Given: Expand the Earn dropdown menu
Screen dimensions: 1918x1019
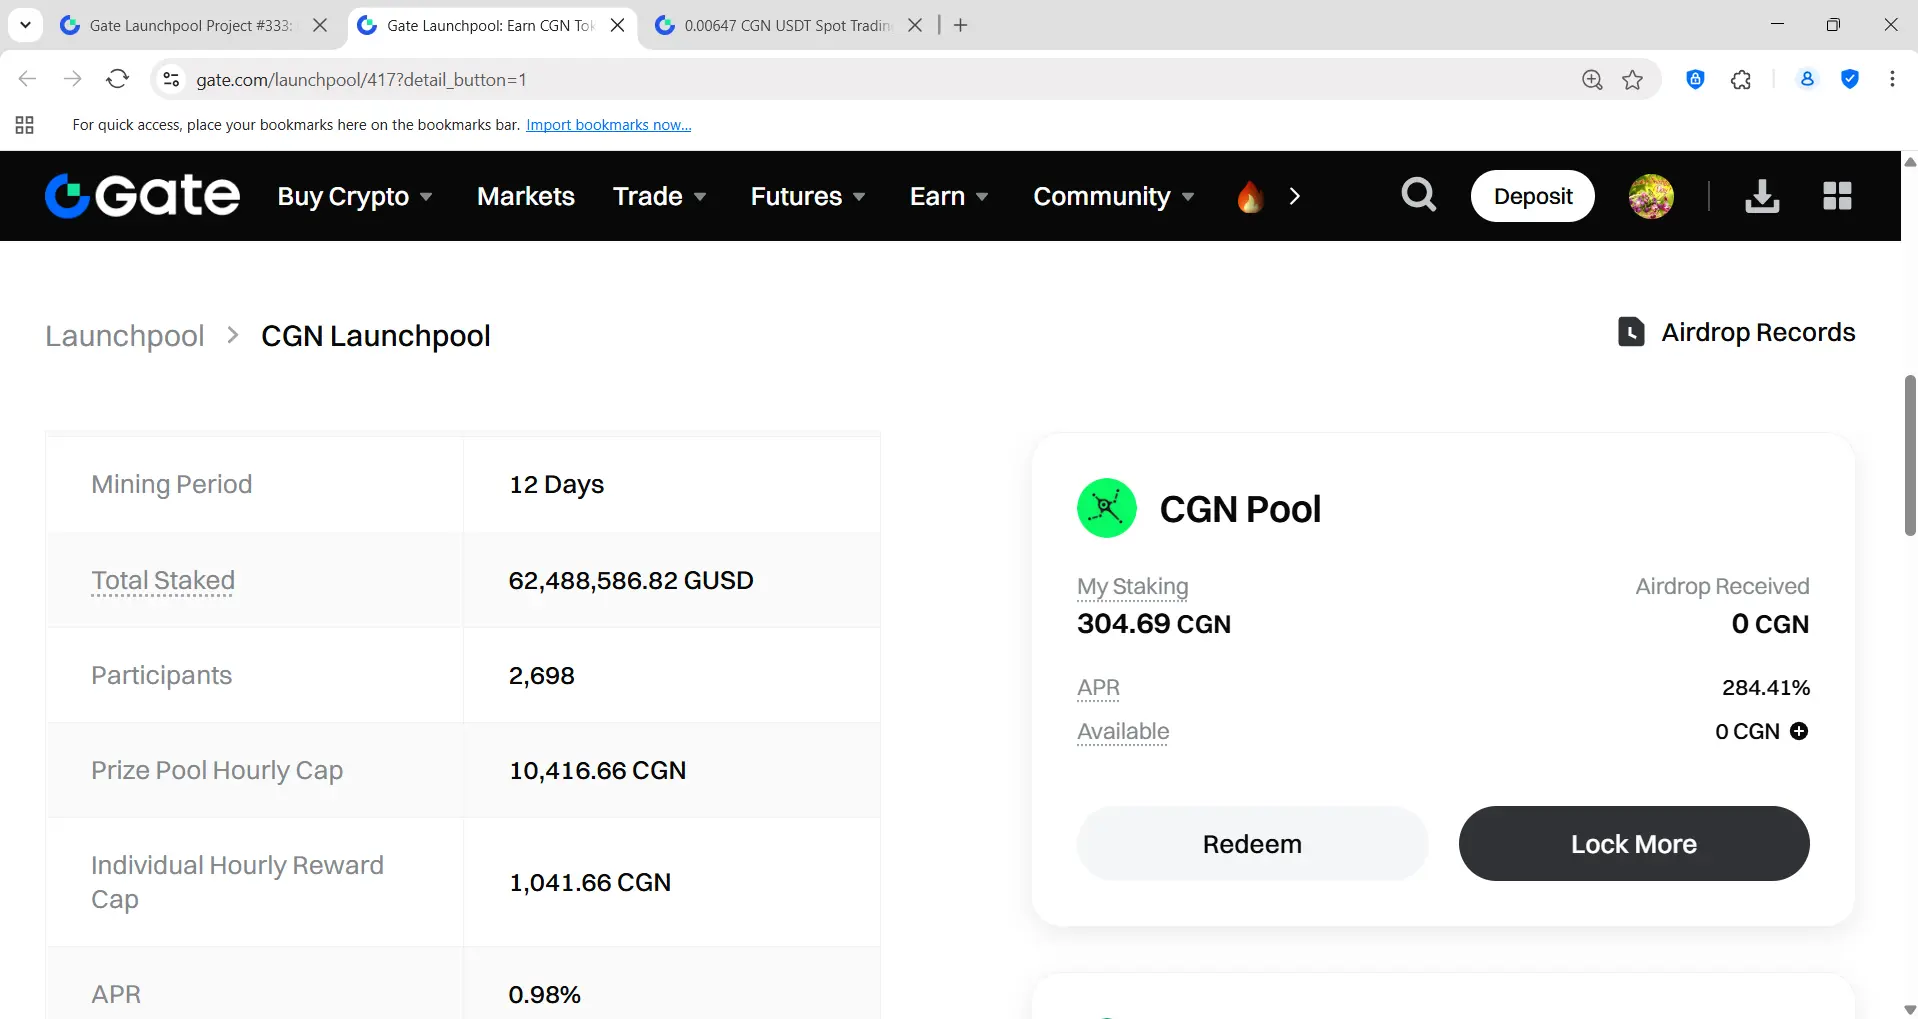Looking at the screenshot, I should pyautogui.click(x=949, y=196).
